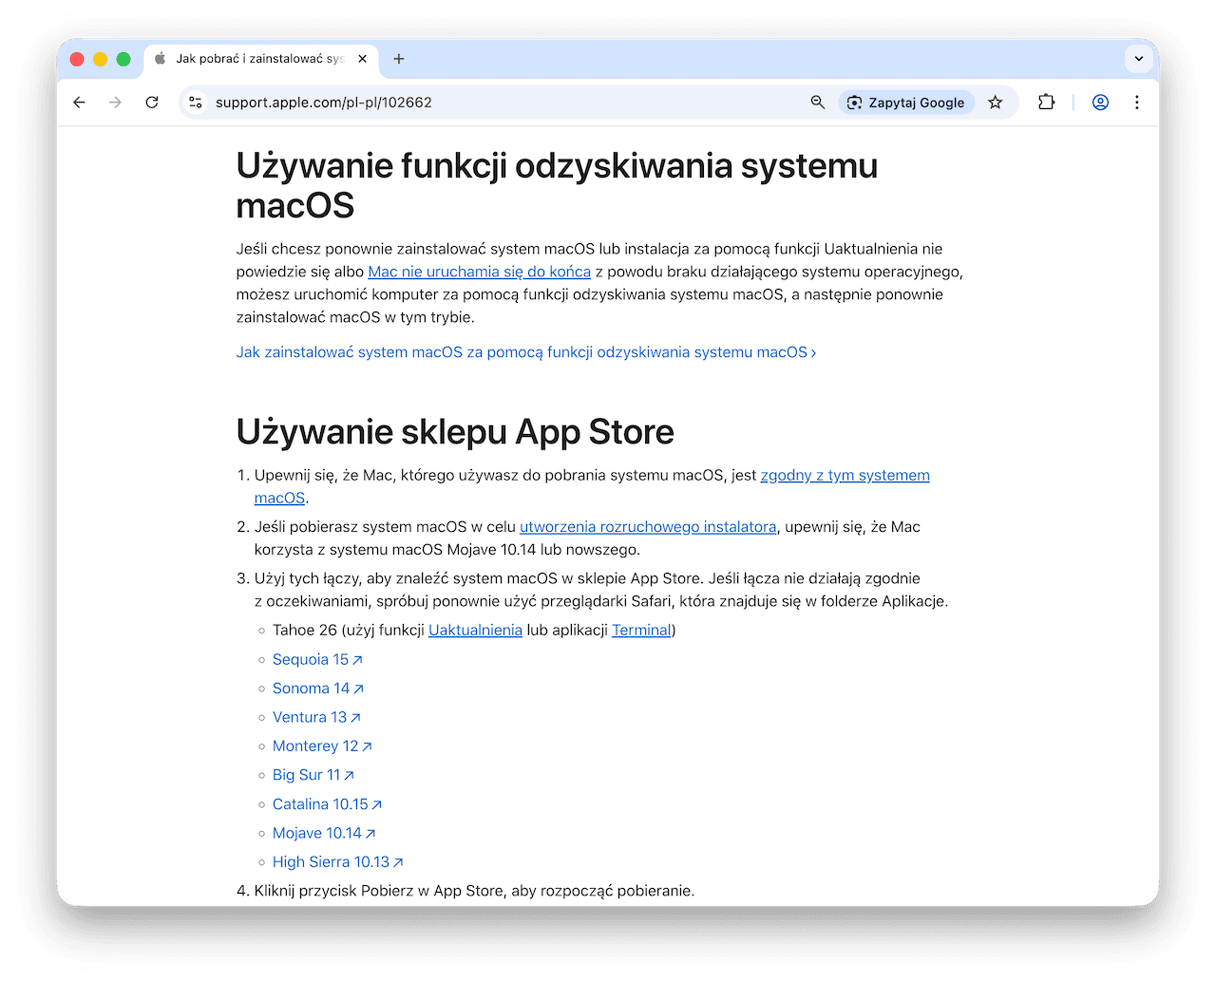Follow the zgodny z tym systemem macOS link
Image resolution: width=1216 pixels, height=981 pixels.
point(845,475)
